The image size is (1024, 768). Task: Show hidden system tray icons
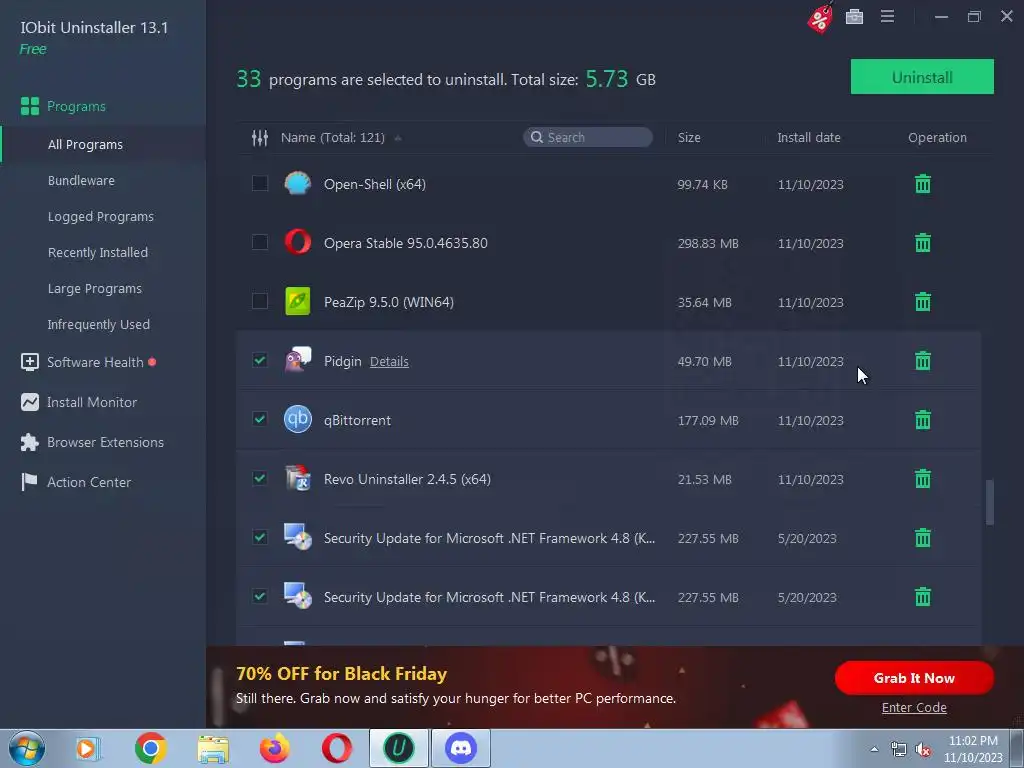point(874,749)
